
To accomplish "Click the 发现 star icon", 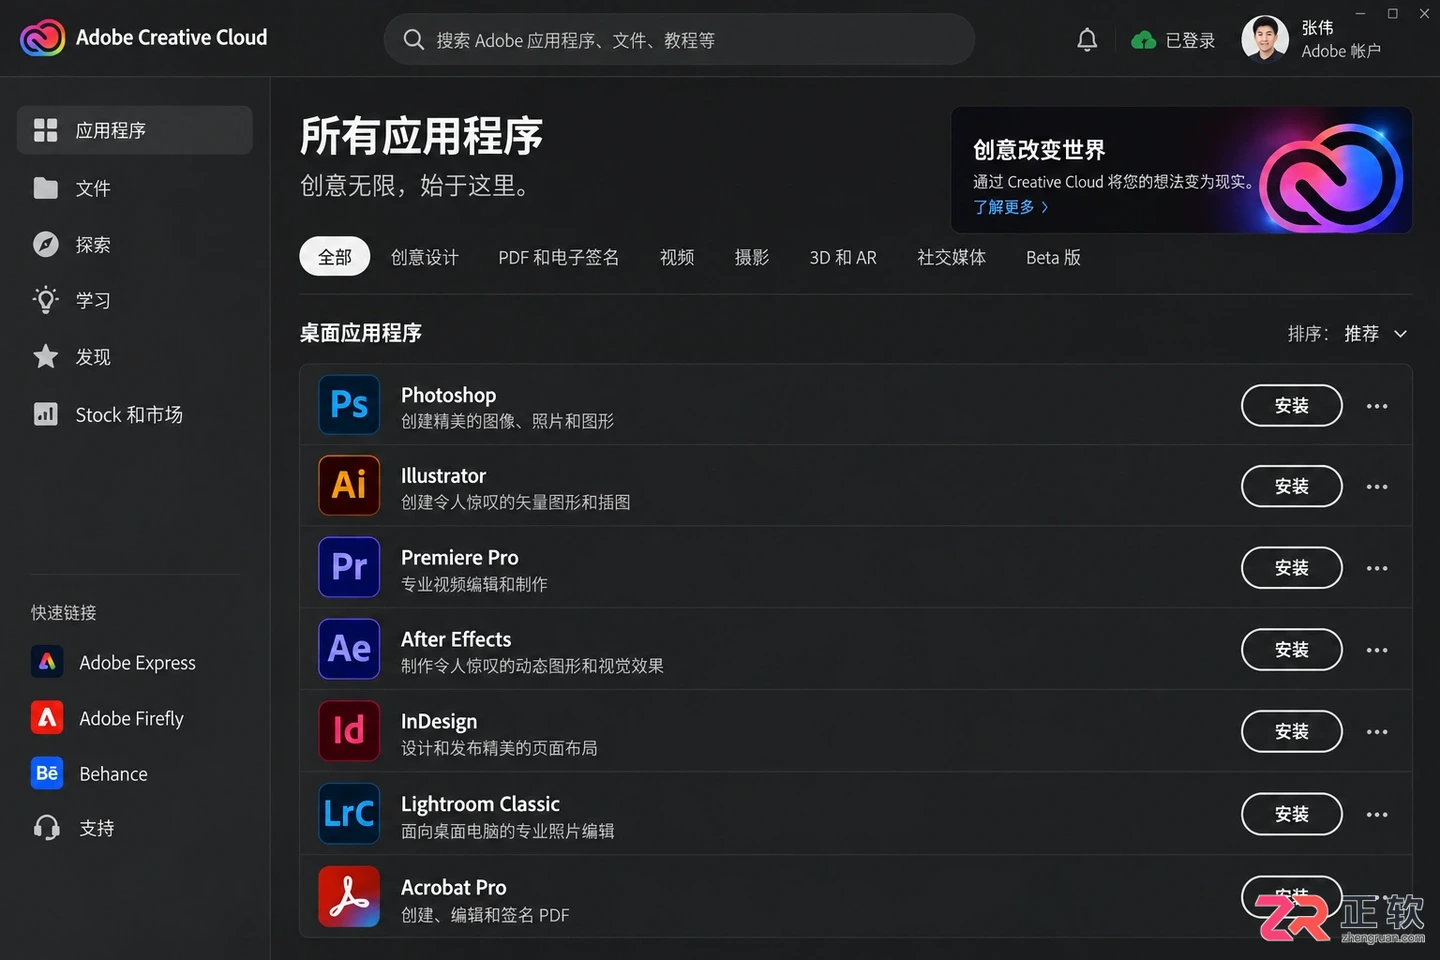I will tap(46, 356).
